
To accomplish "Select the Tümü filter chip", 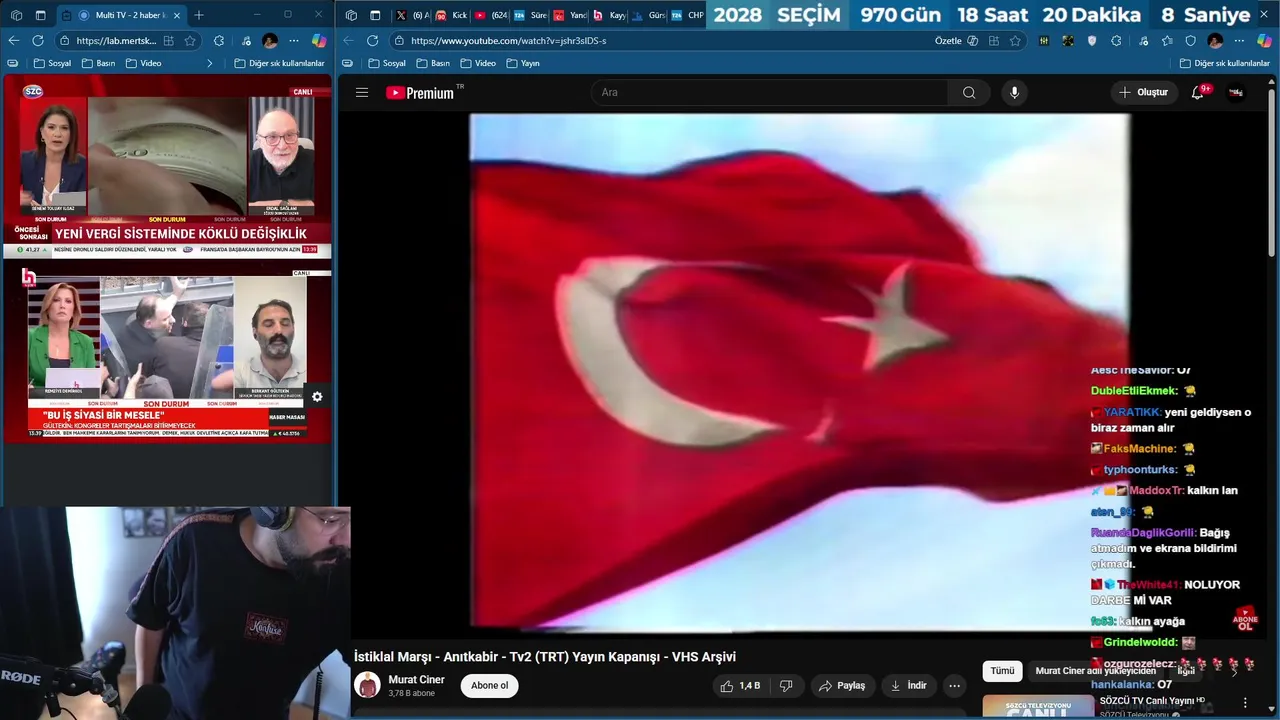I will pos(1002,671).
